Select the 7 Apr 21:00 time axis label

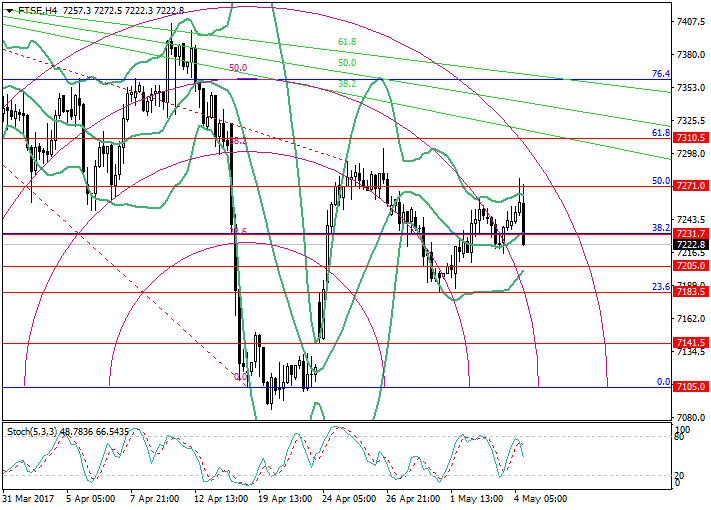tap(155, 499)
